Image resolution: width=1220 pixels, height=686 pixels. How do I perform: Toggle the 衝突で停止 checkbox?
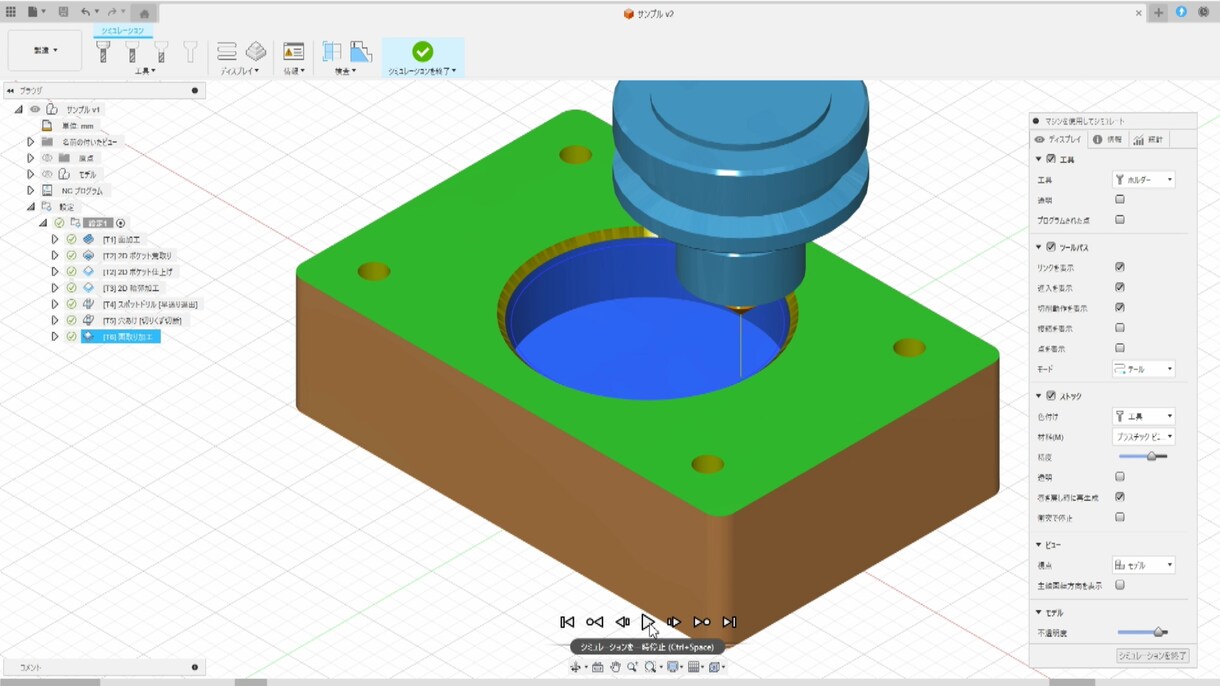point(1120,517)
